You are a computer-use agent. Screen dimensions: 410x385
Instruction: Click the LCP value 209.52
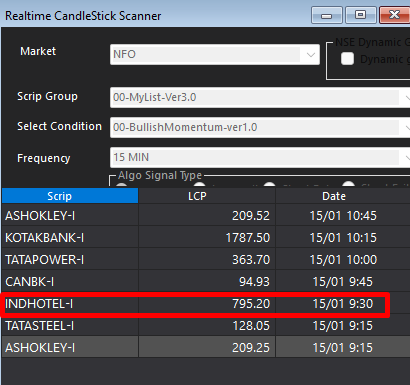click(251, 216)
